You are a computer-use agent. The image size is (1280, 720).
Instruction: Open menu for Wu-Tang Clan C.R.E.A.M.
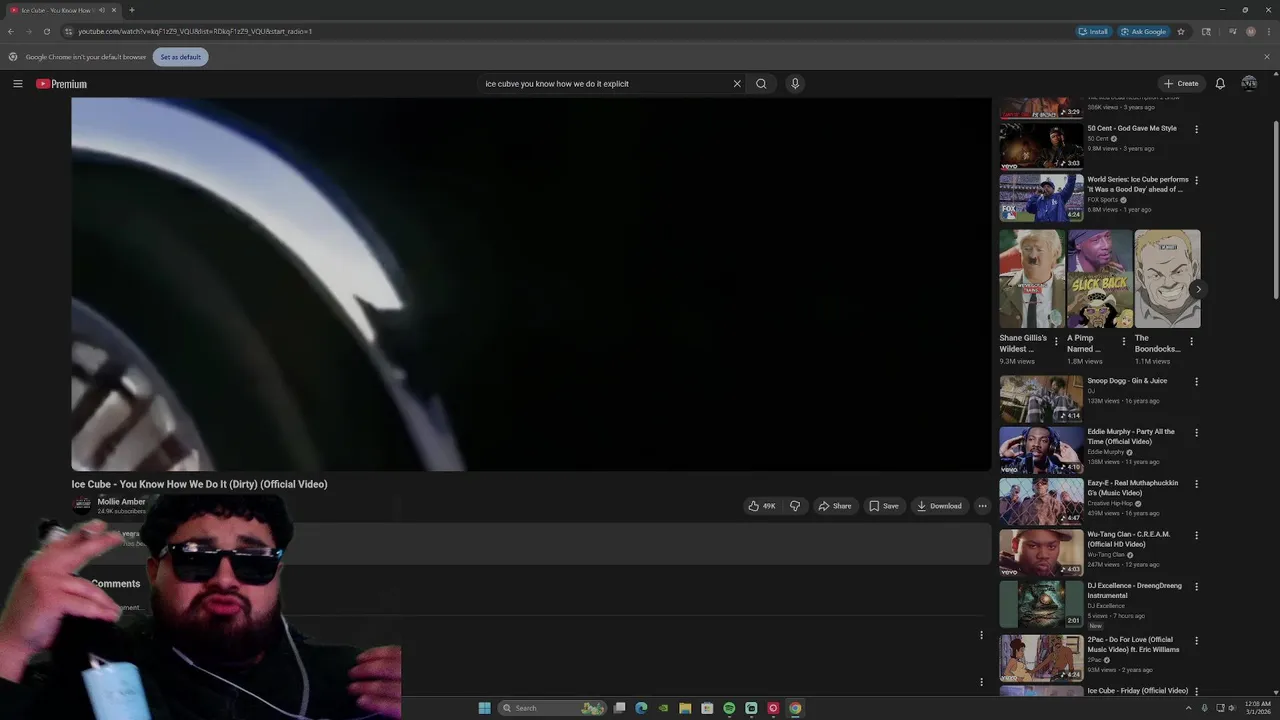(1196, 535)
